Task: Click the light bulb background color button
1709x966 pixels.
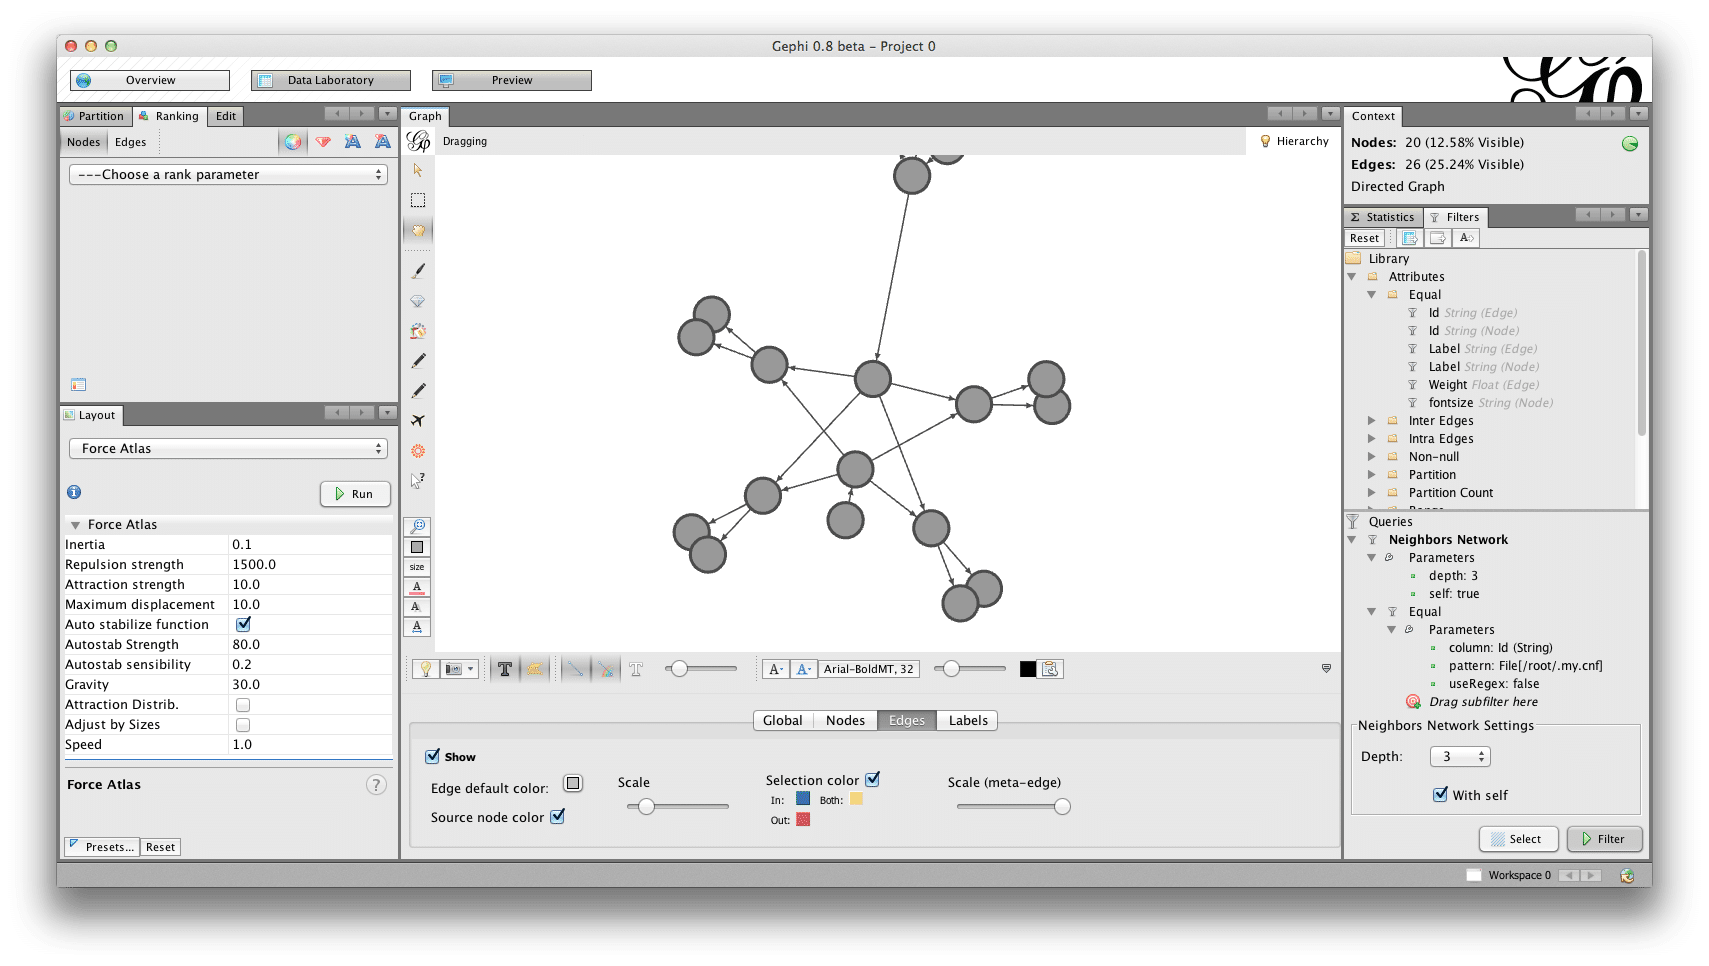Action: coord(426,669)
